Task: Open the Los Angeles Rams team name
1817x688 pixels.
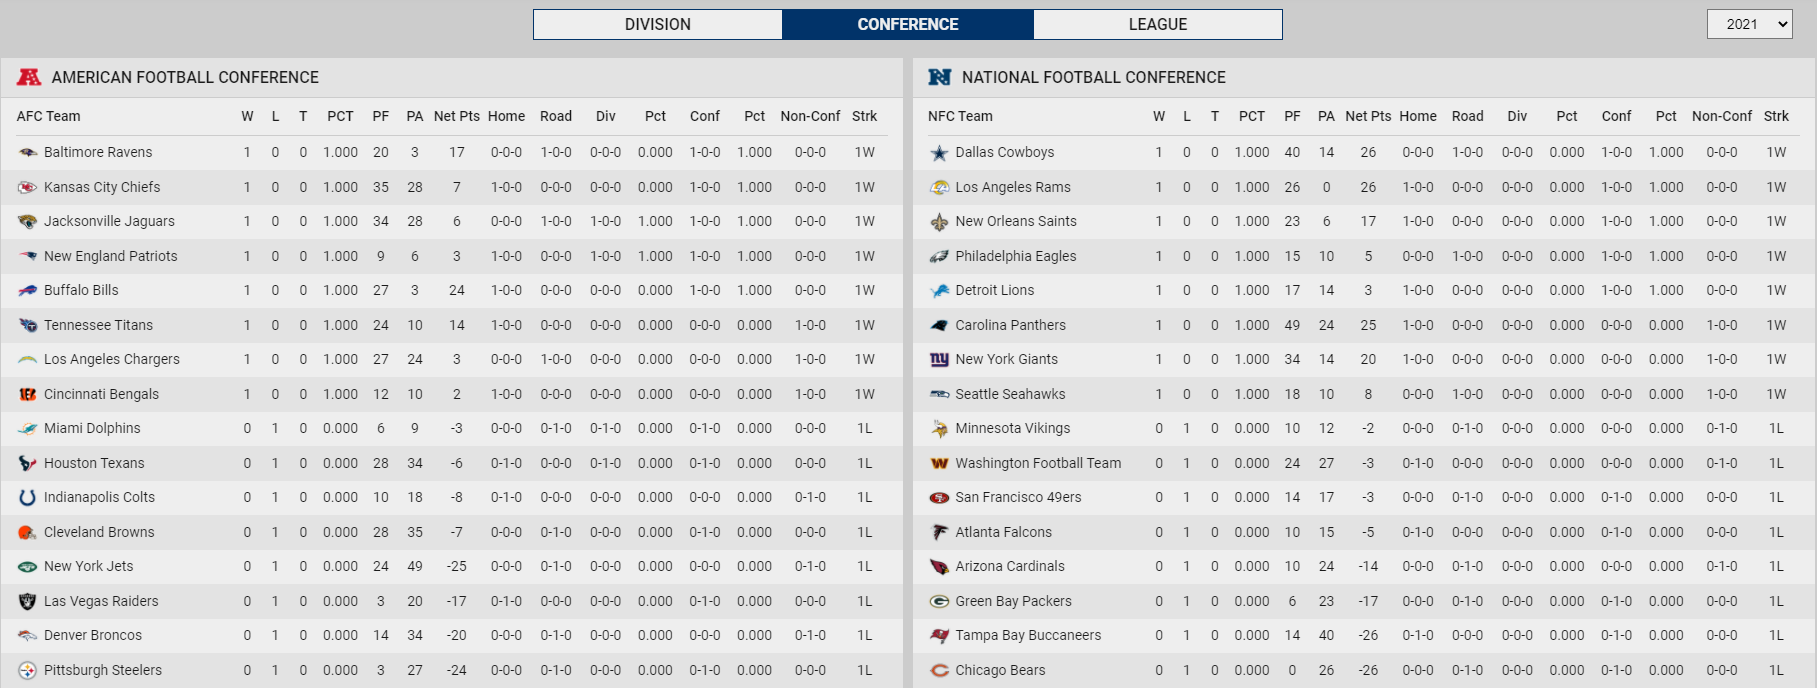Action: tap(1013, 187)
